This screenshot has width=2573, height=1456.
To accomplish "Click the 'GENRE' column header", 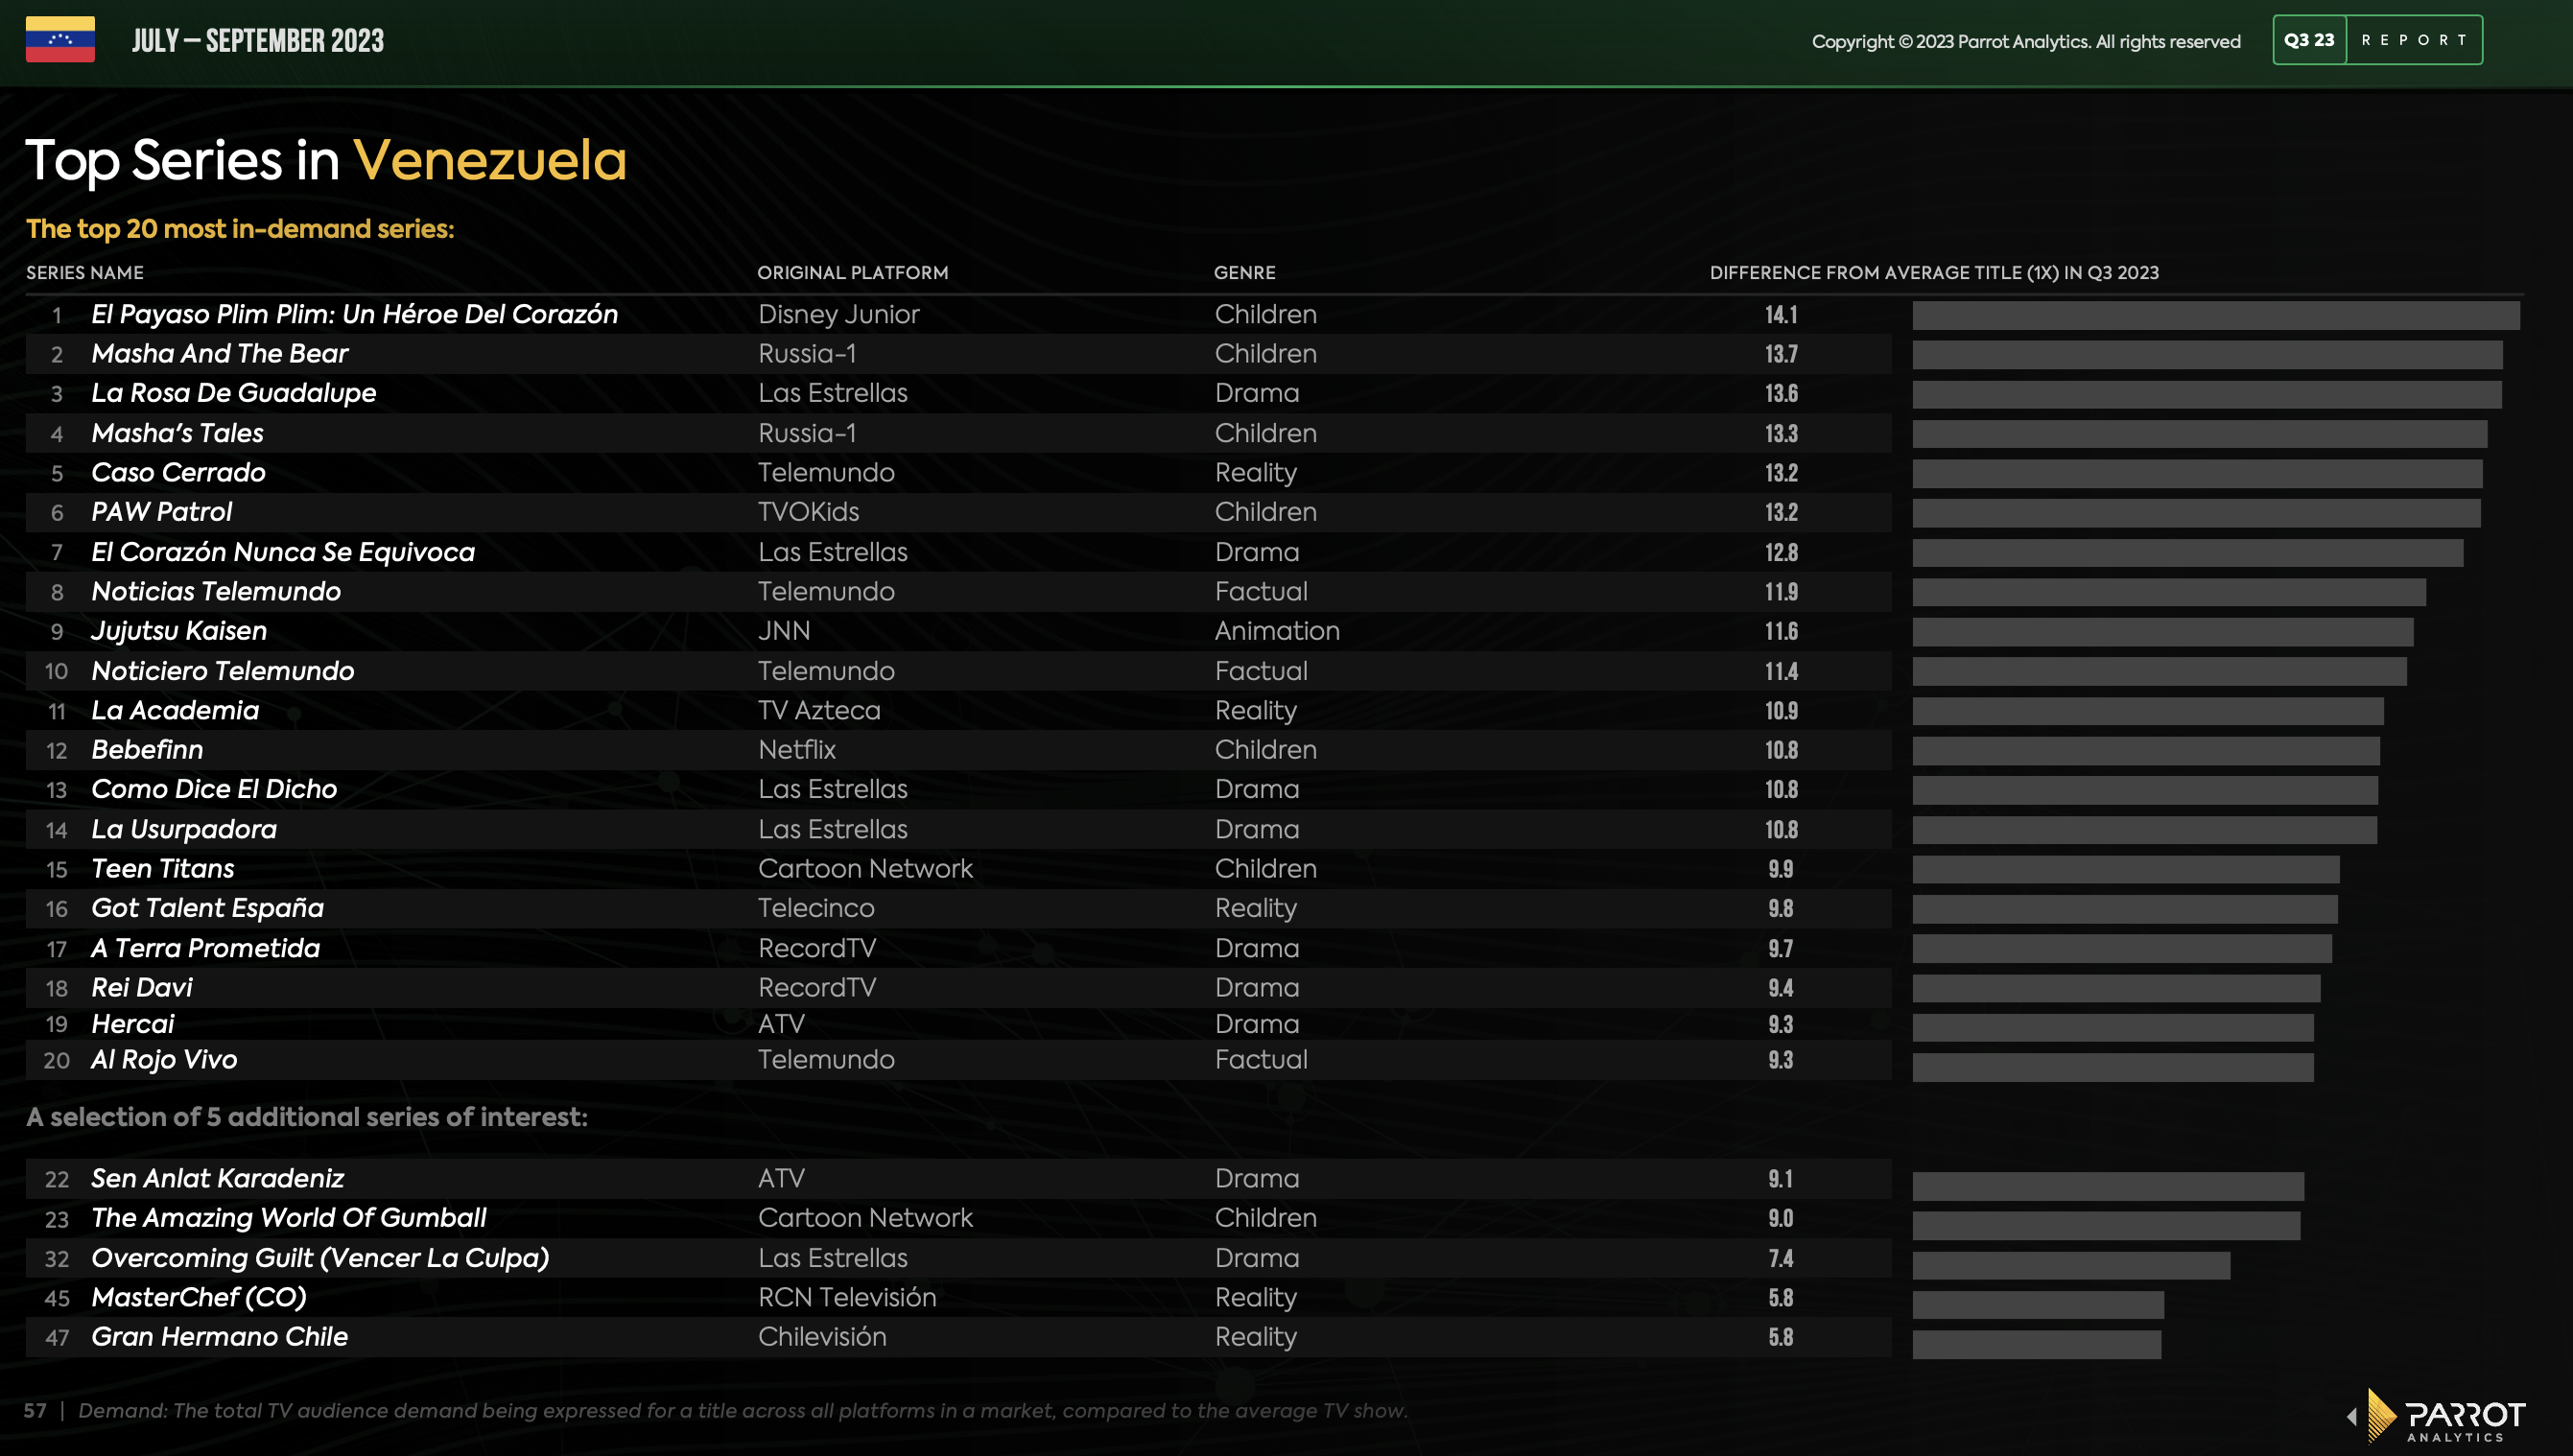I will (x=1245, y=272).
